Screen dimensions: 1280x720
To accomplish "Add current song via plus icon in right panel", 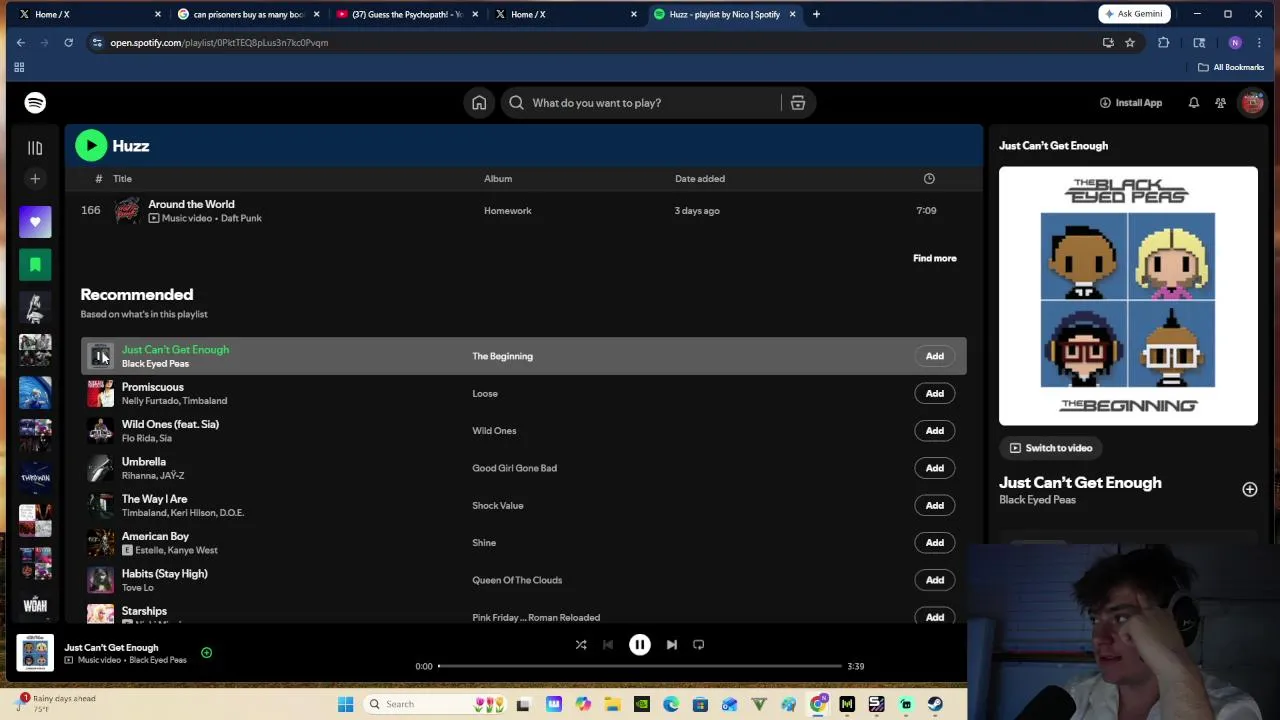I will point(1249,489).
